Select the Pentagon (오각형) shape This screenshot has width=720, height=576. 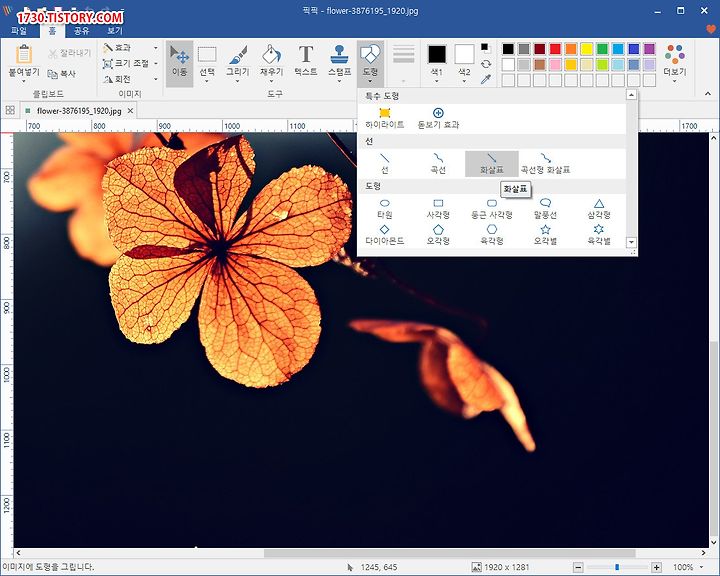[x=438, y=235]
